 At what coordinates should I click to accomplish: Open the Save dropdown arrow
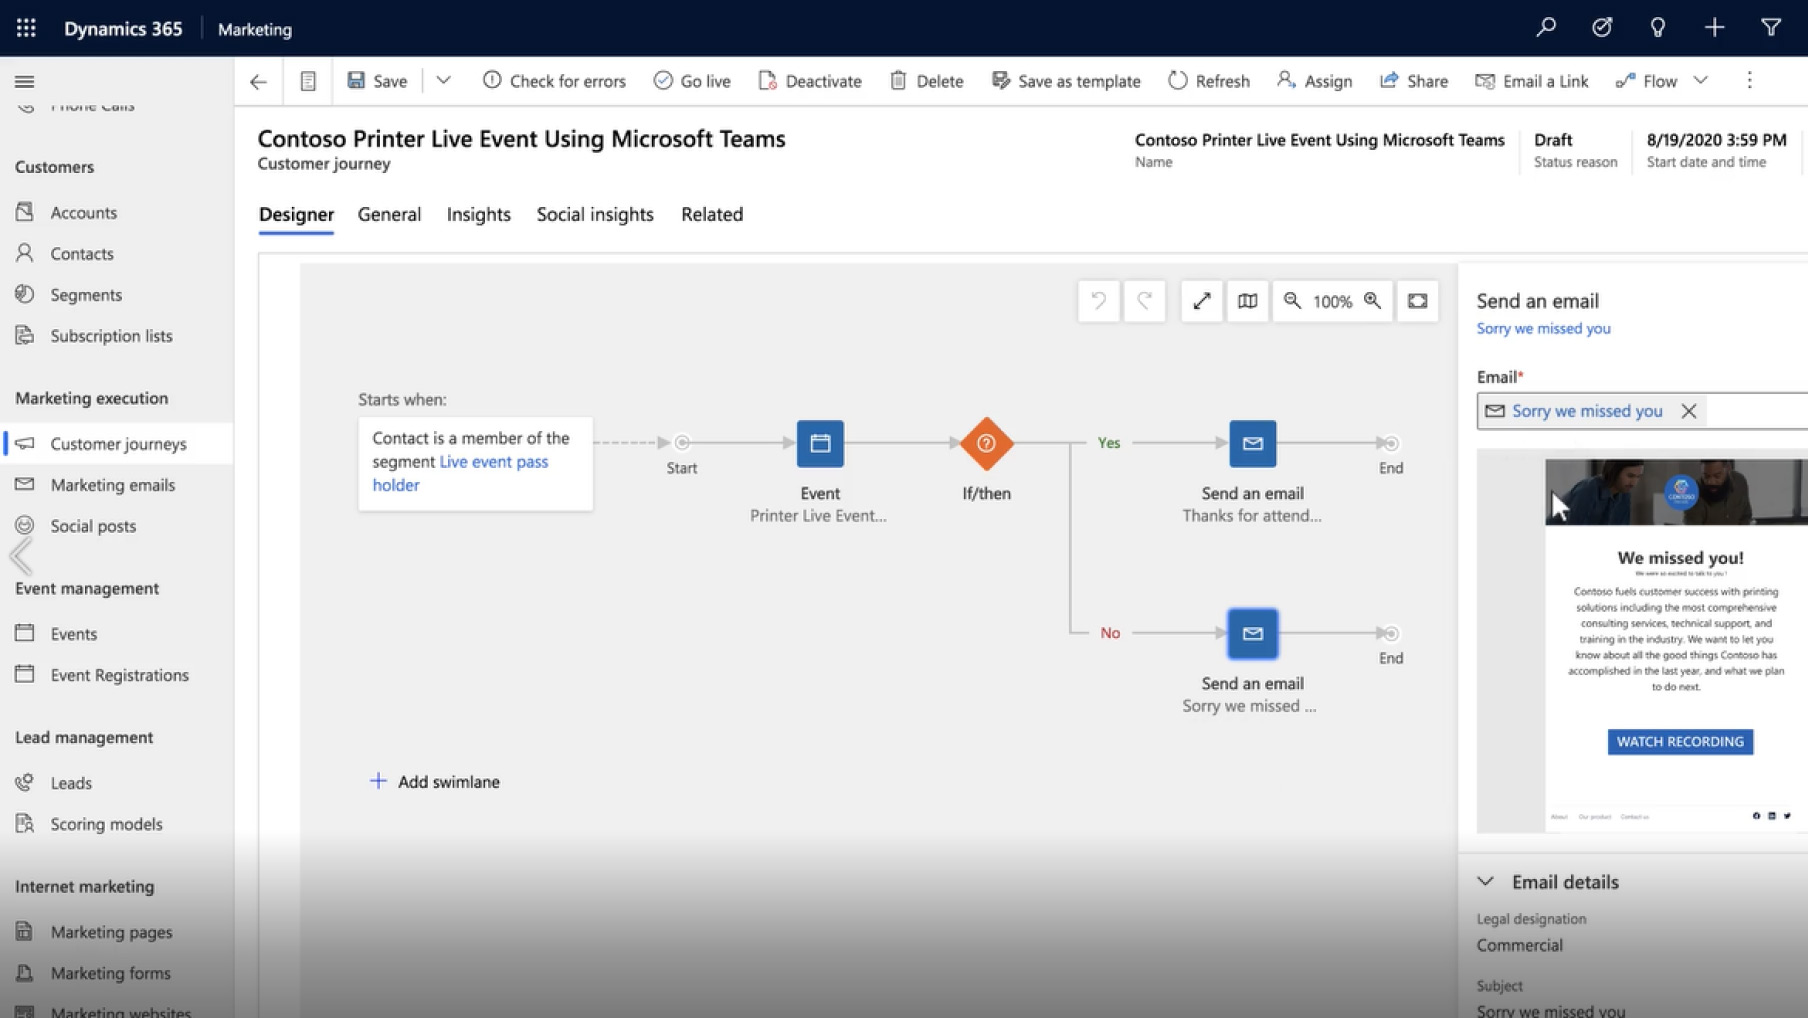click(443, 81)
